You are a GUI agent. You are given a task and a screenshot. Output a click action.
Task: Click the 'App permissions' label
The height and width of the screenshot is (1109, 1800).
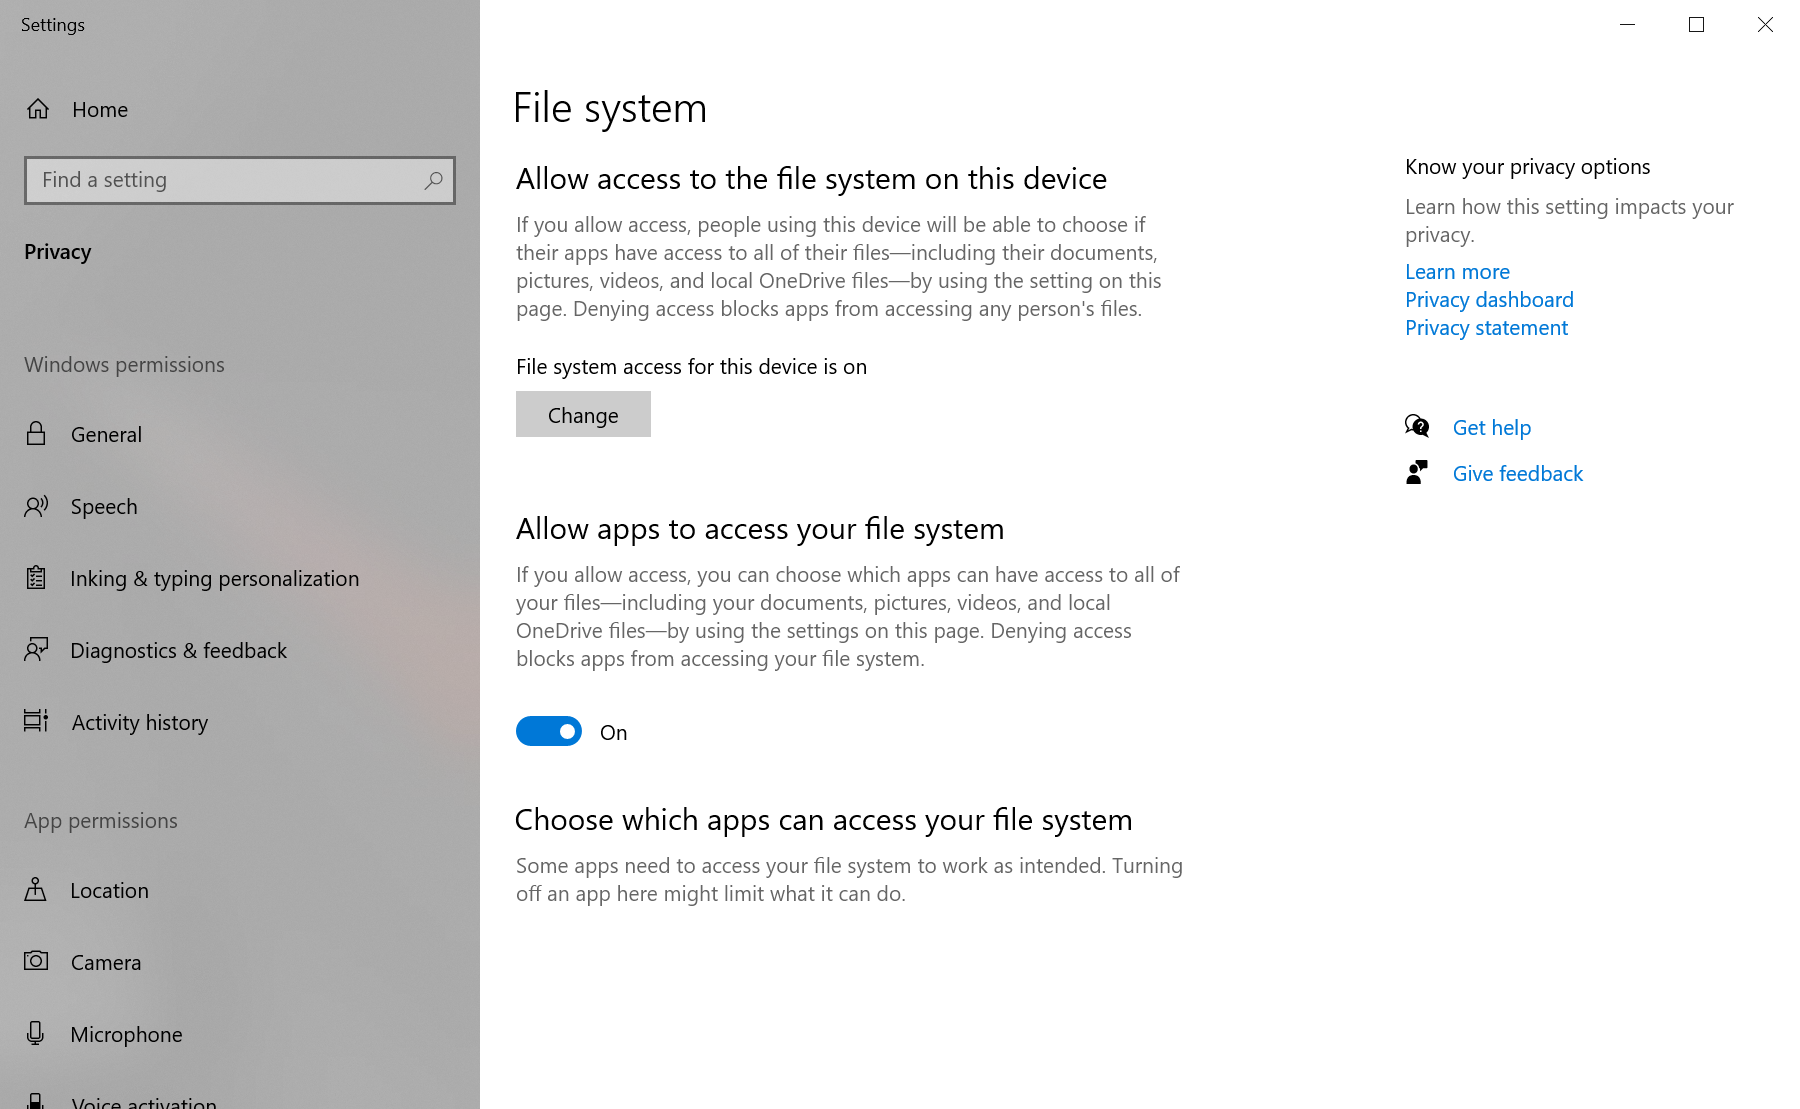[x=101, y=820]
